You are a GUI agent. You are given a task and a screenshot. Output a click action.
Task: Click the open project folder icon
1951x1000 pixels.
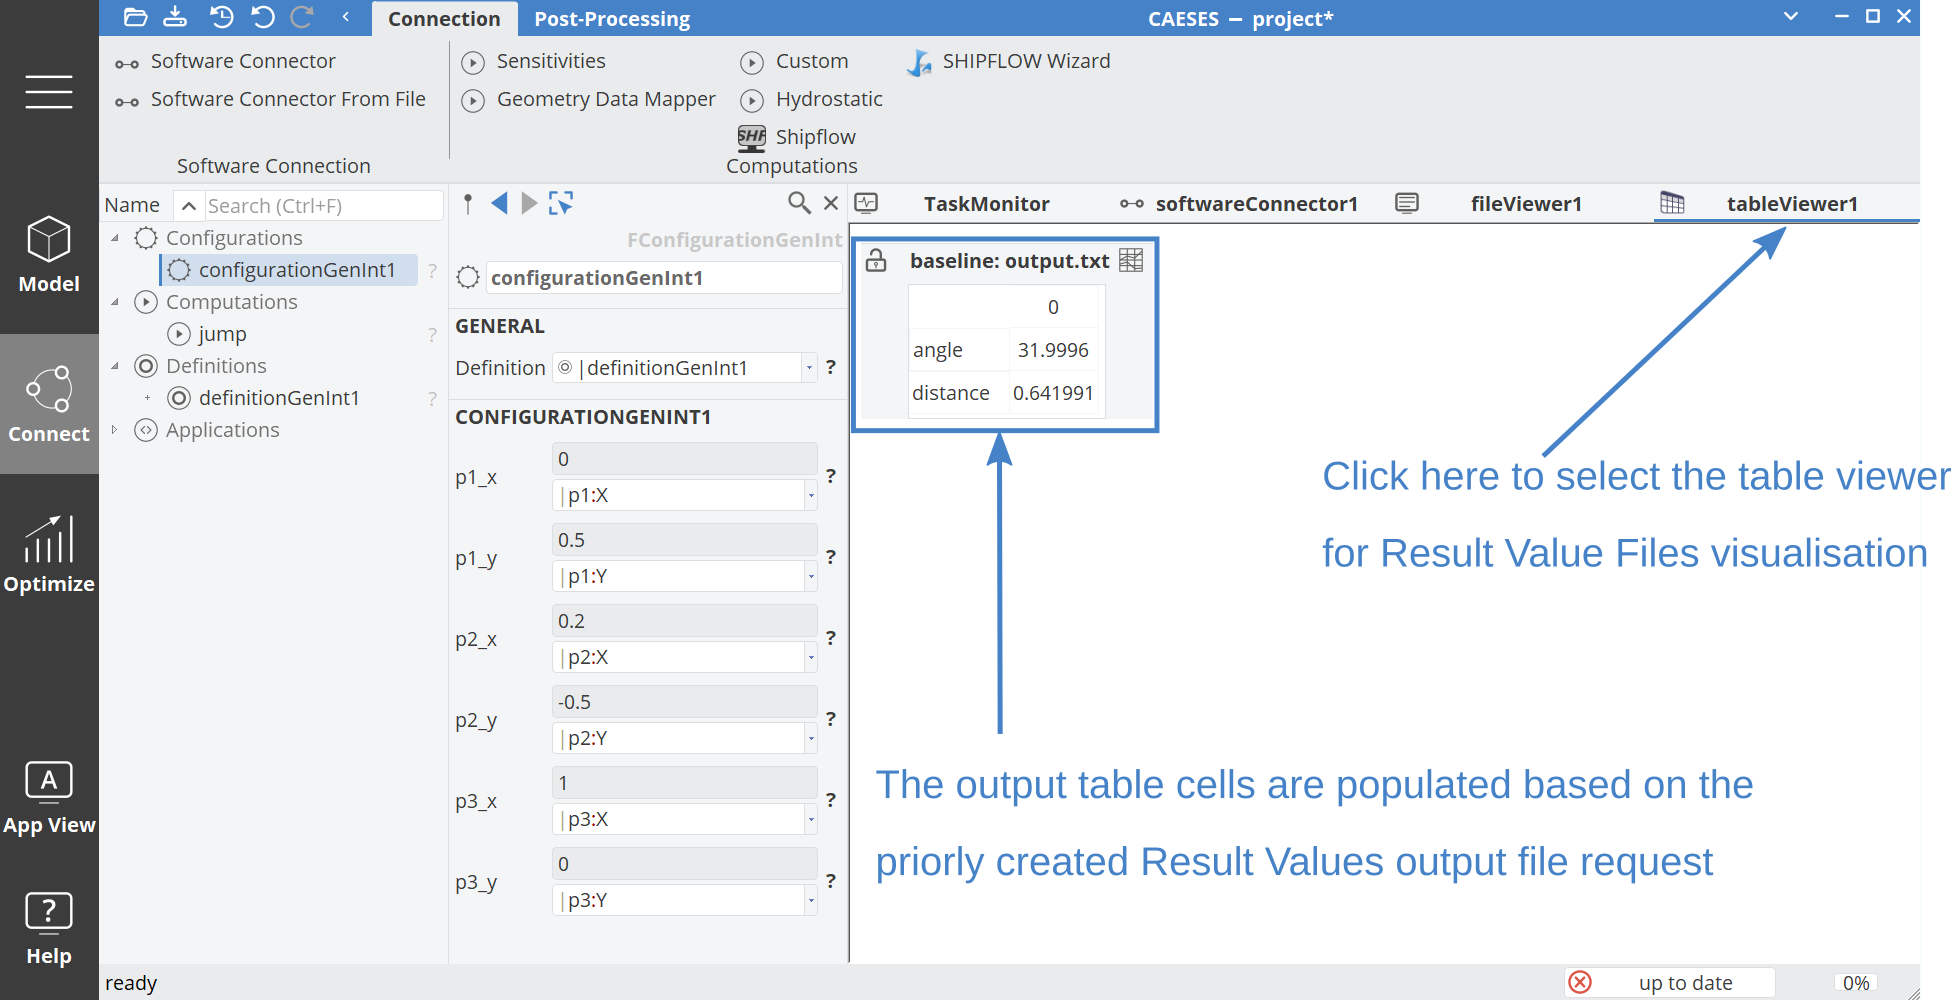point(136,17)
